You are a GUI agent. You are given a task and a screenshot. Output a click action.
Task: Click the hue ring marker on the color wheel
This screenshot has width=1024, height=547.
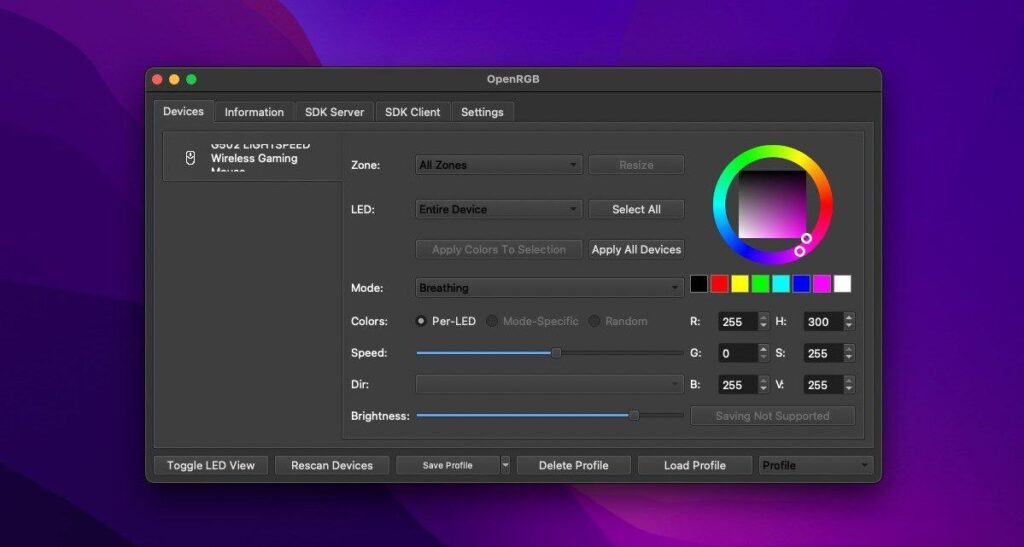(x=799, y=251)
